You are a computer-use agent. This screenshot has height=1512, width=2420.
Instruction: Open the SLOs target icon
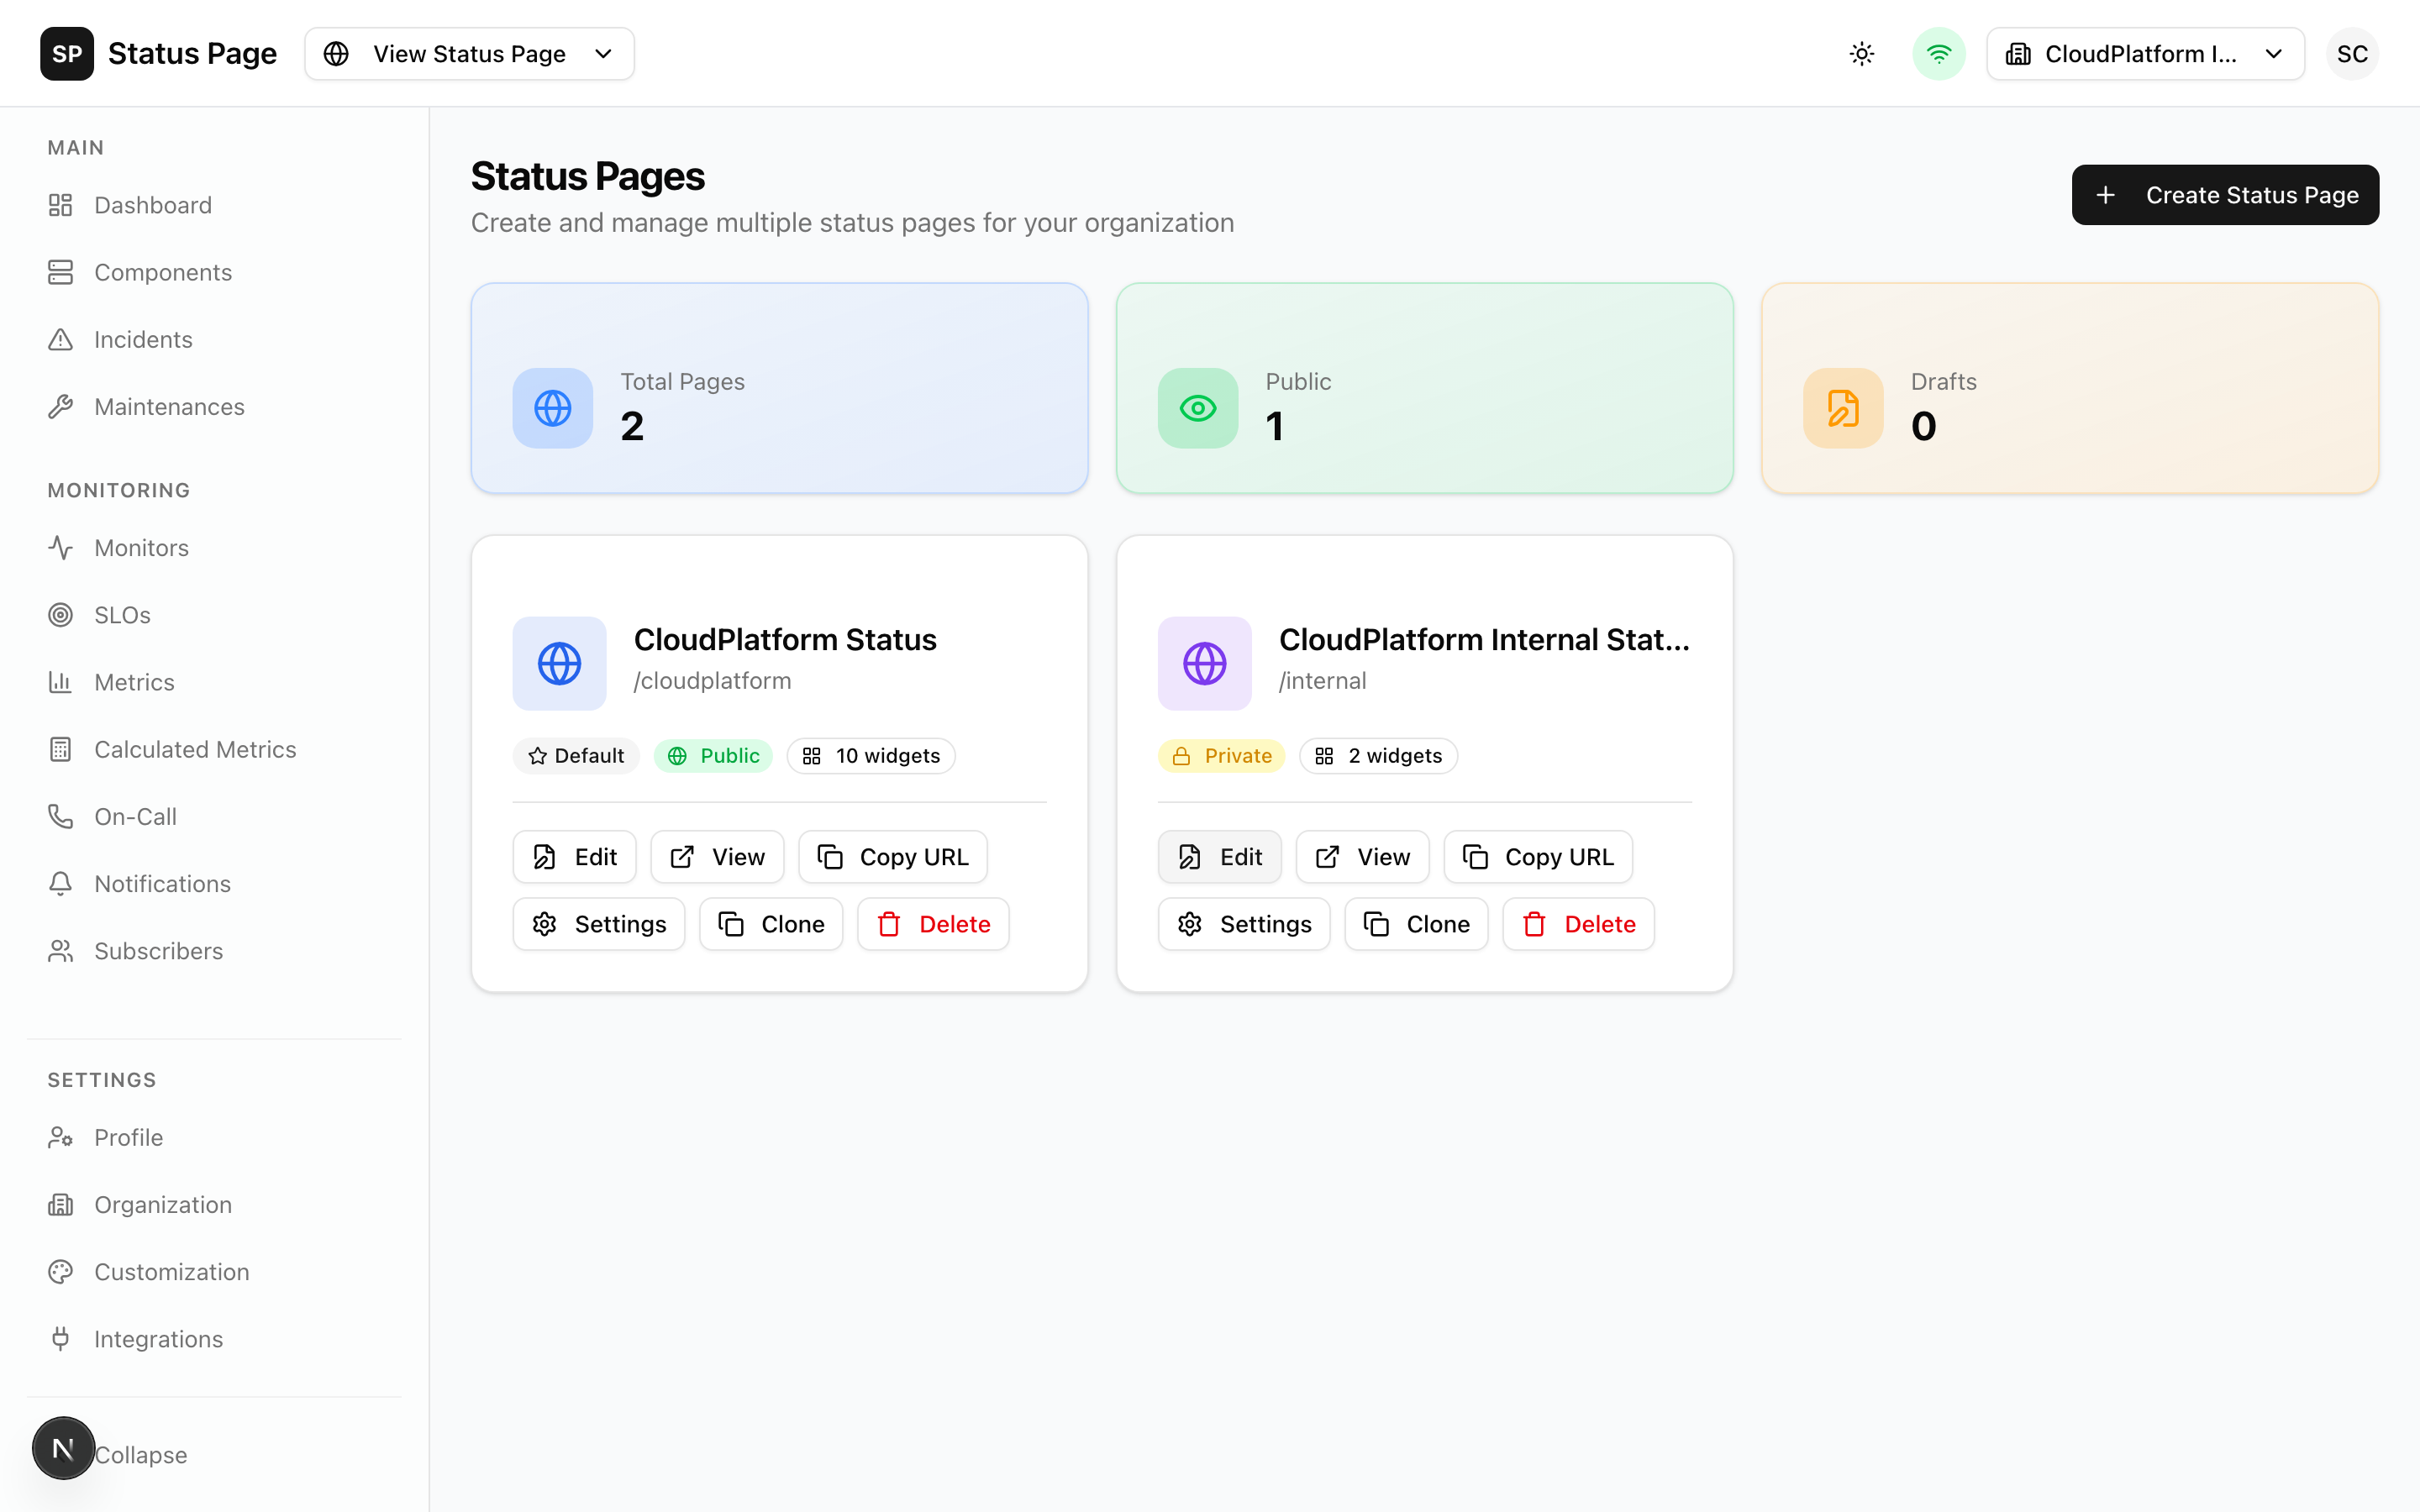coord(61,614)
